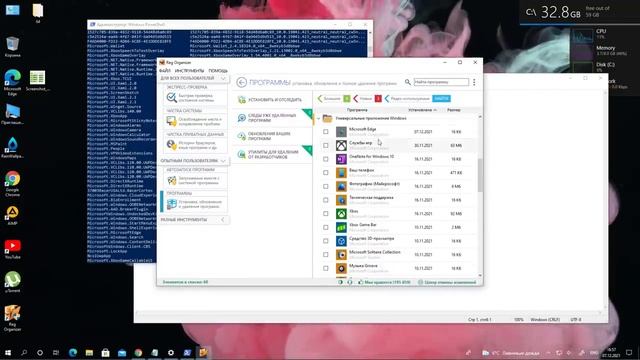This screenshot has width=640, height=360.
Task: Click the Undo Changes Center icon
Action: (420, 282)
